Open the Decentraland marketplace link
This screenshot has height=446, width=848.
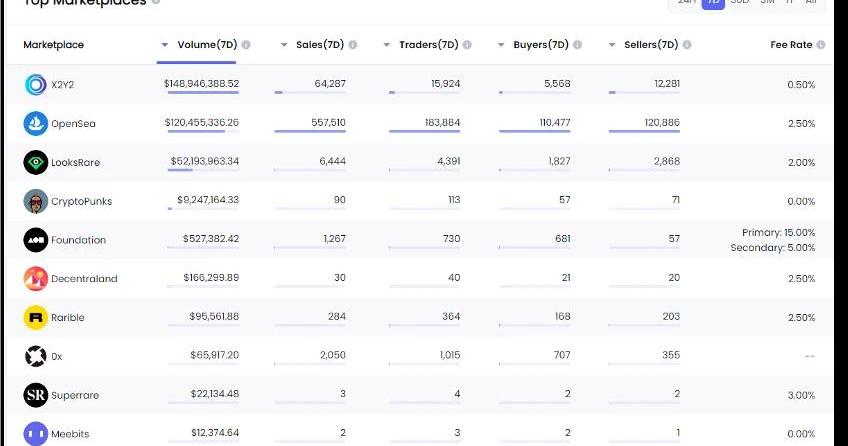click(84, 278)
